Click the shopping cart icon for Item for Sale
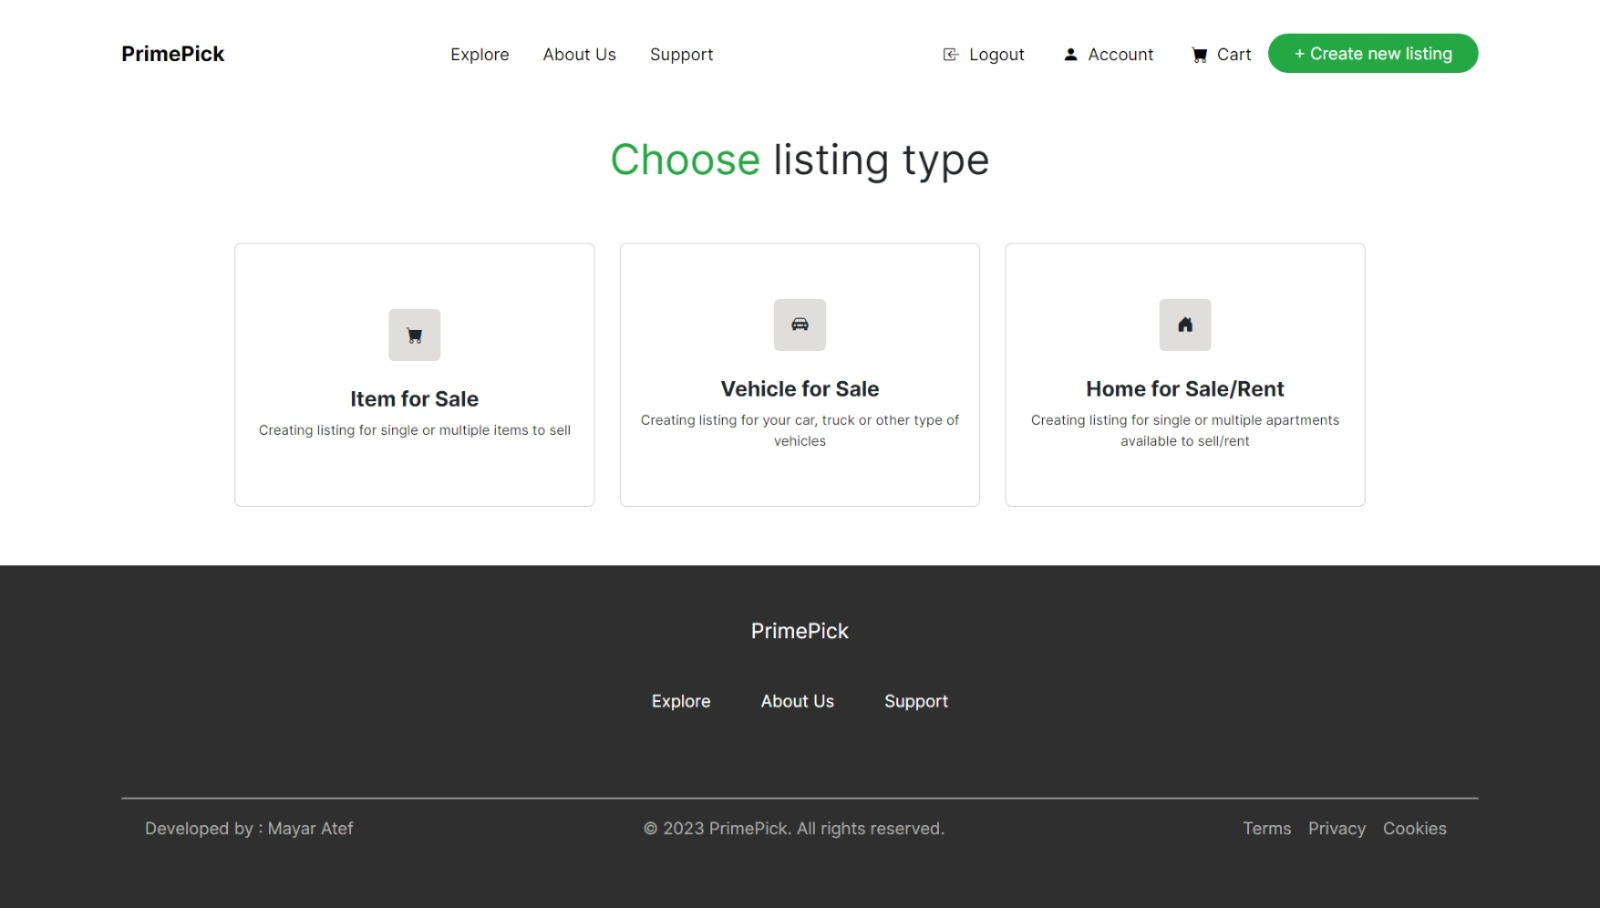Screen dimensions: 1600x908 click(x=414, y=335)
